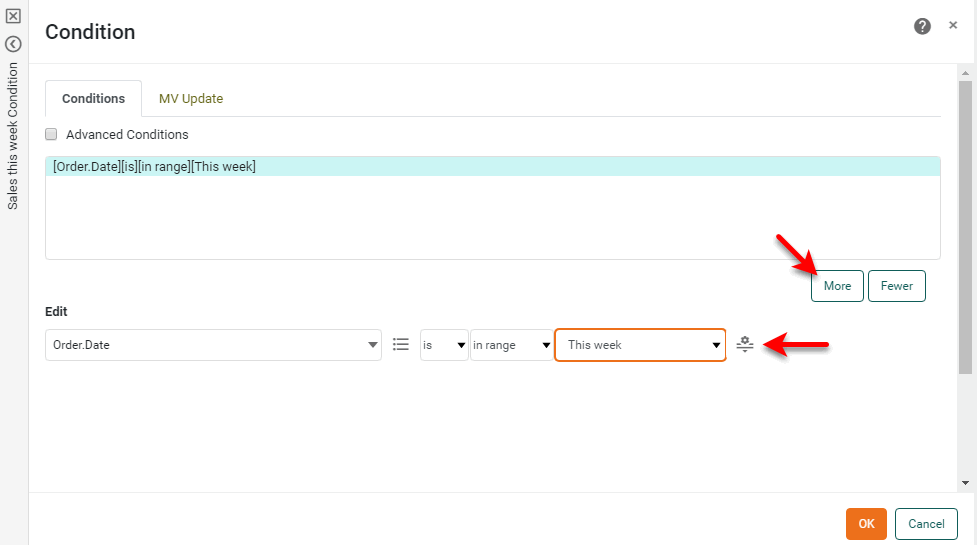Close the Condition dialog with X
The height and width of the screenshot is (545, 977).
click(x=953, y=26)
